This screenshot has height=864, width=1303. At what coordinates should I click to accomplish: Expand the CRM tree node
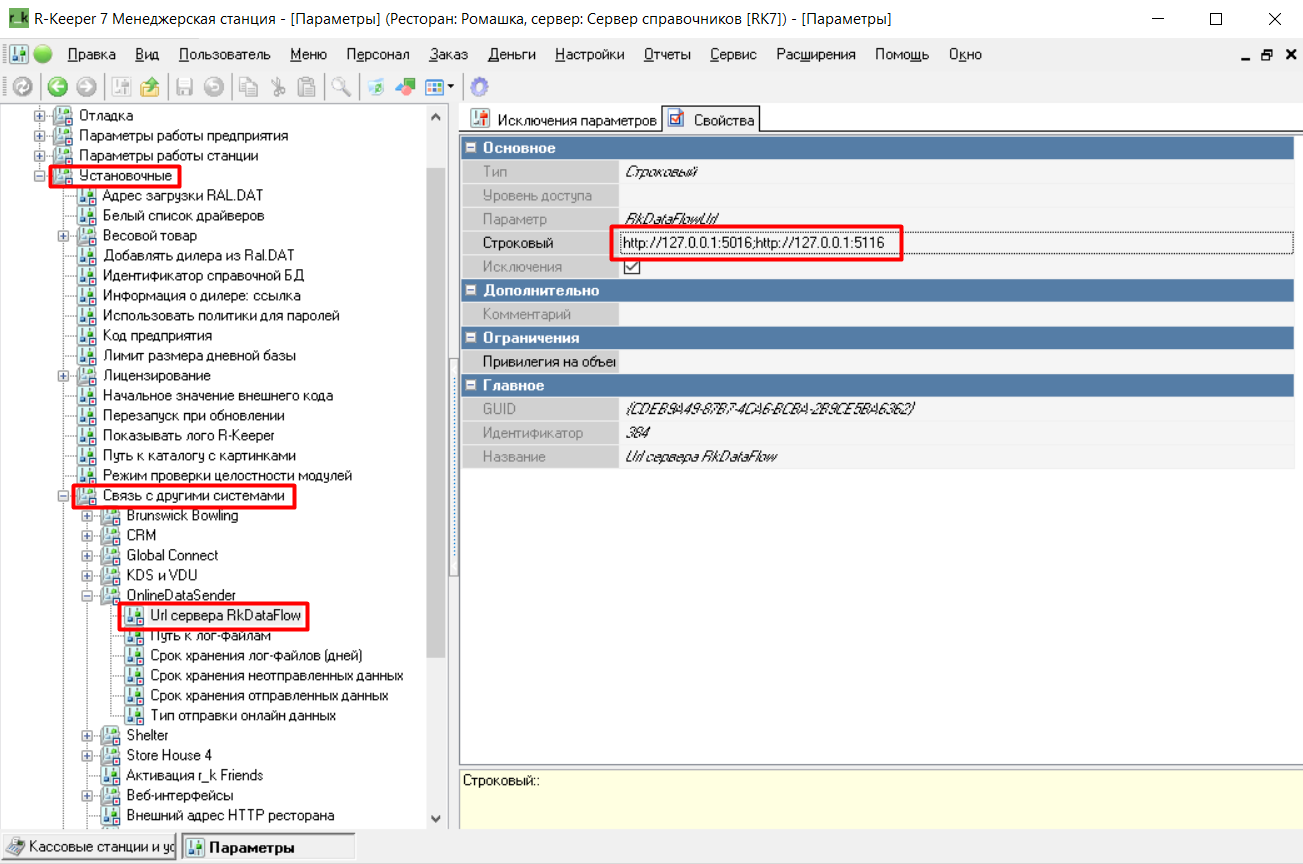(x=87, y=536)
